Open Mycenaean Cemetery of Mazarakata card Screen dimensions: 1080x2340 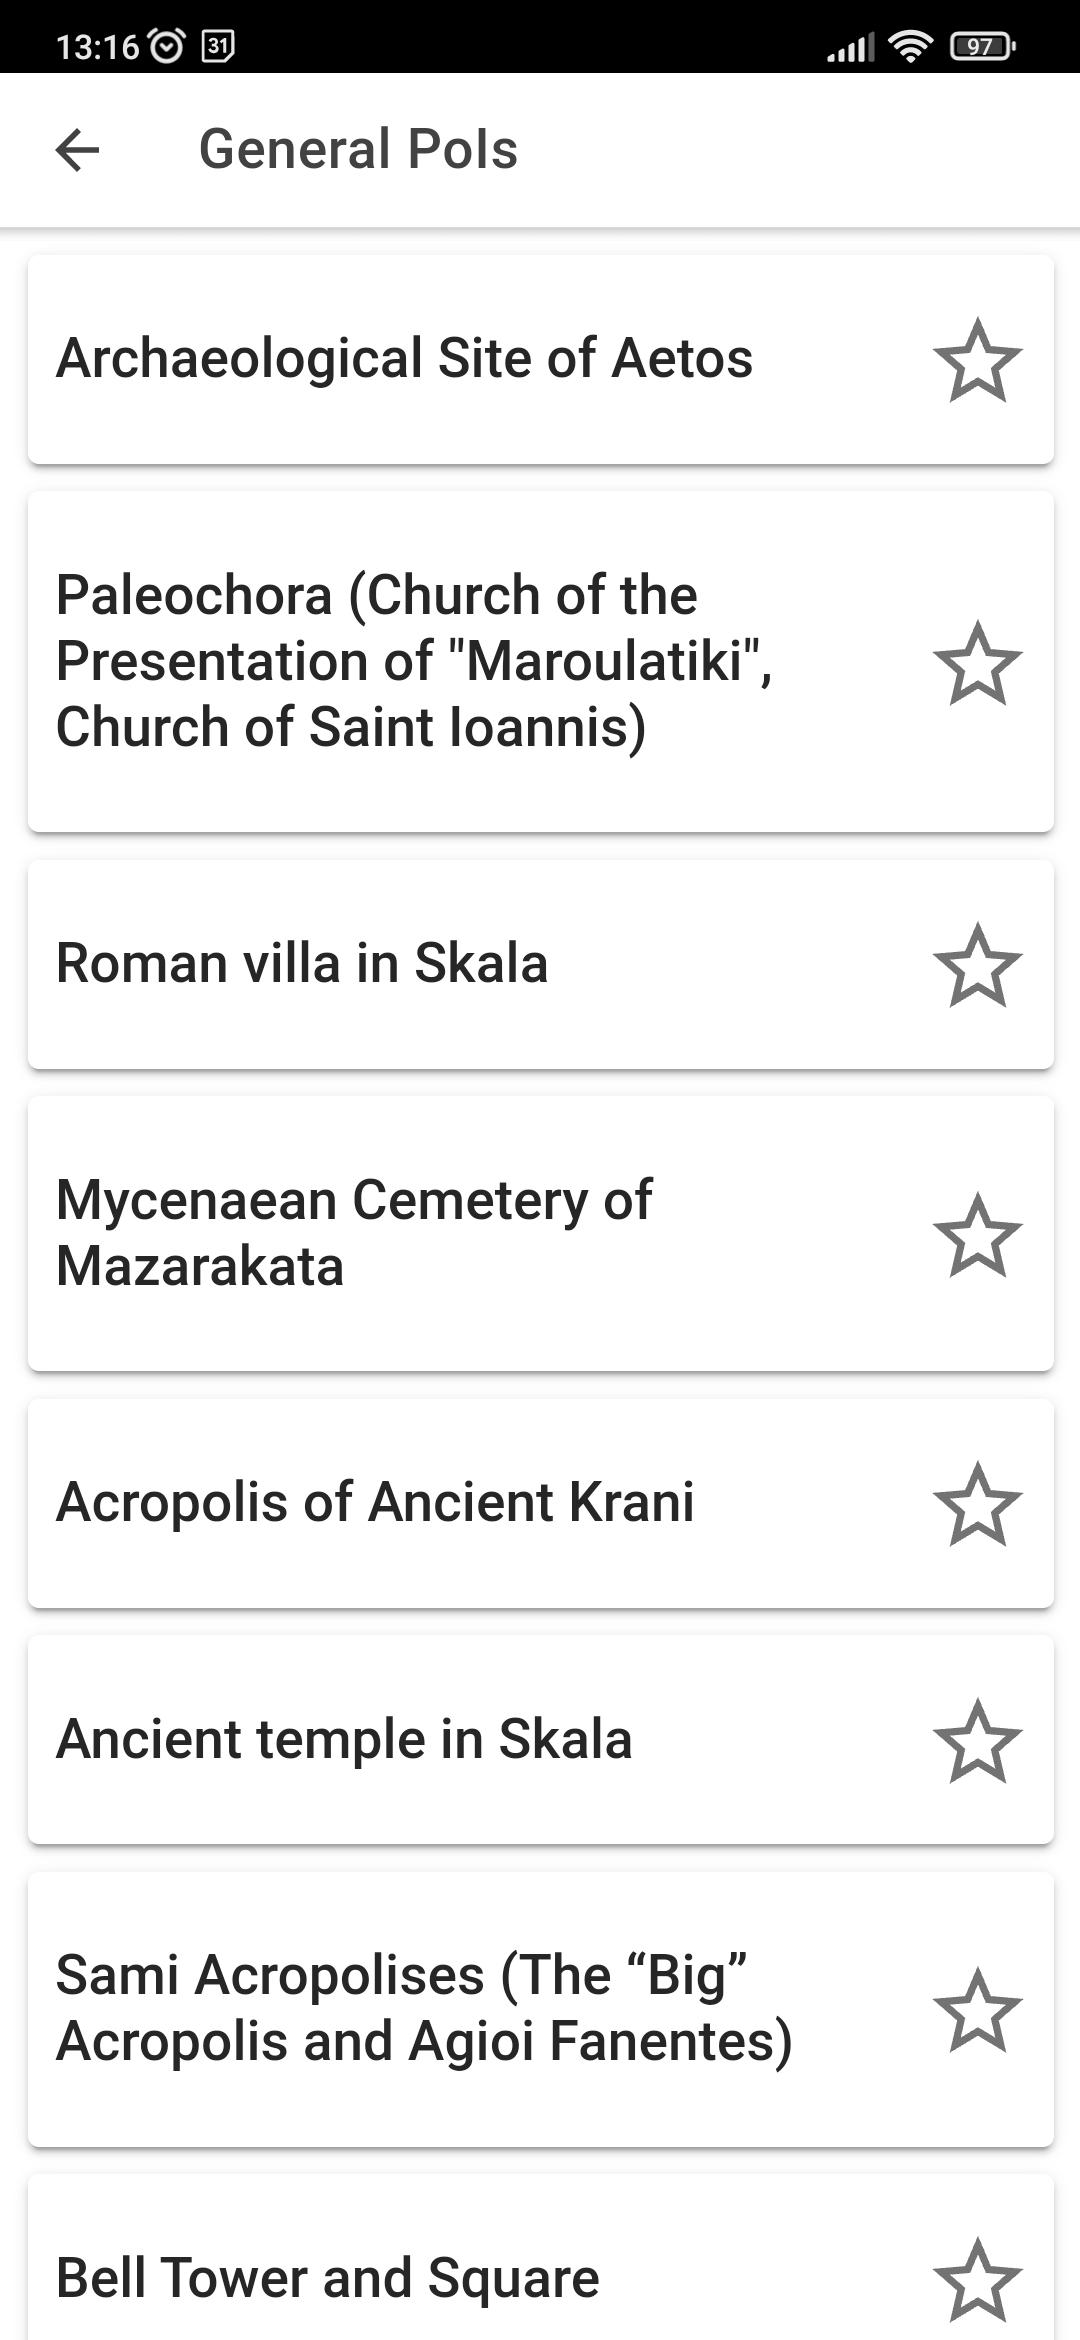(x=355, y=1234)
